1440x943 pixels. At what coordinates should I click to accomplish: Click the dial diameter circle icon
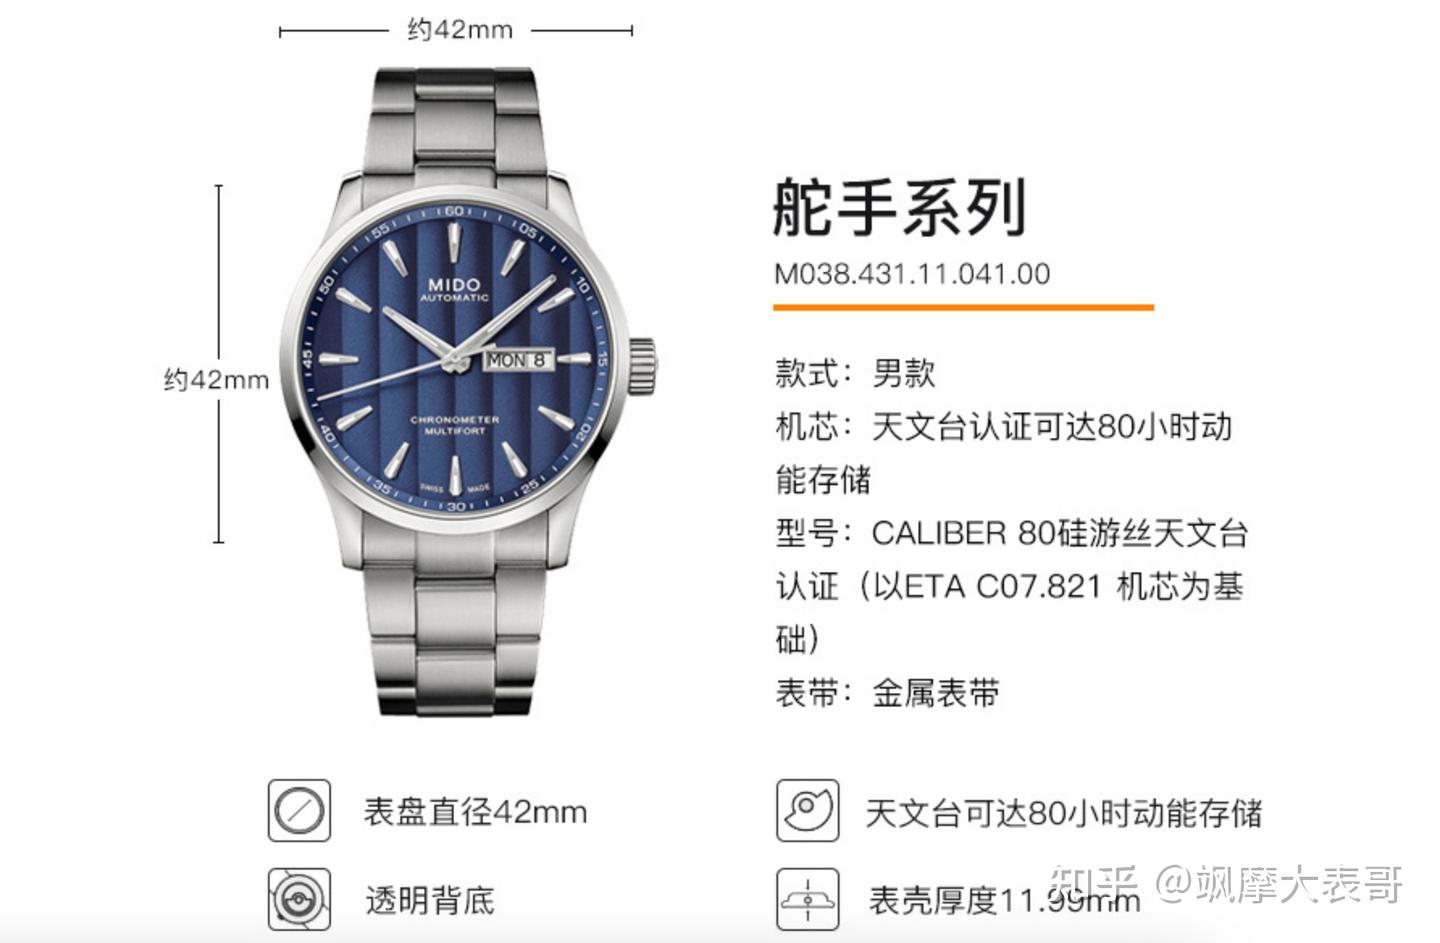tap(299, 811)
